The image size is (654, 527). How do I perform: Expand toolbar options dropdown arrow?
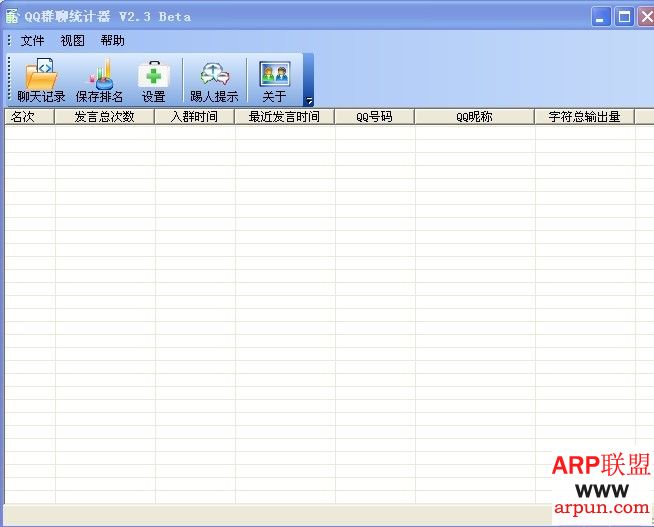pyautogui.click(x=309, y=100)
